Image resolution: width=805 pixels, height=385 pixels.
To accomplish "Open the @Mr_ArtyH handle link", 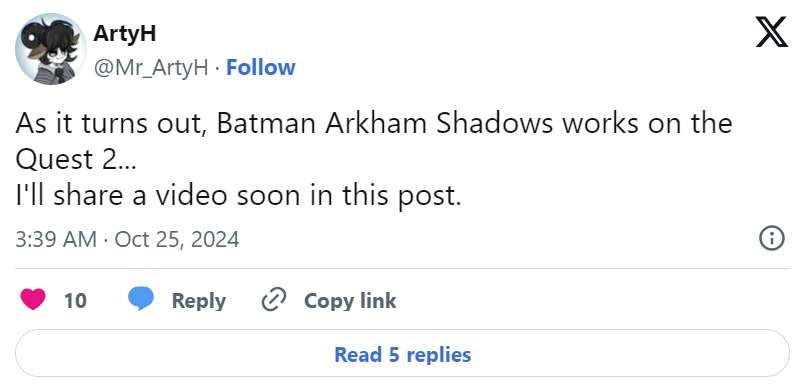I will (x=150, y=68).
